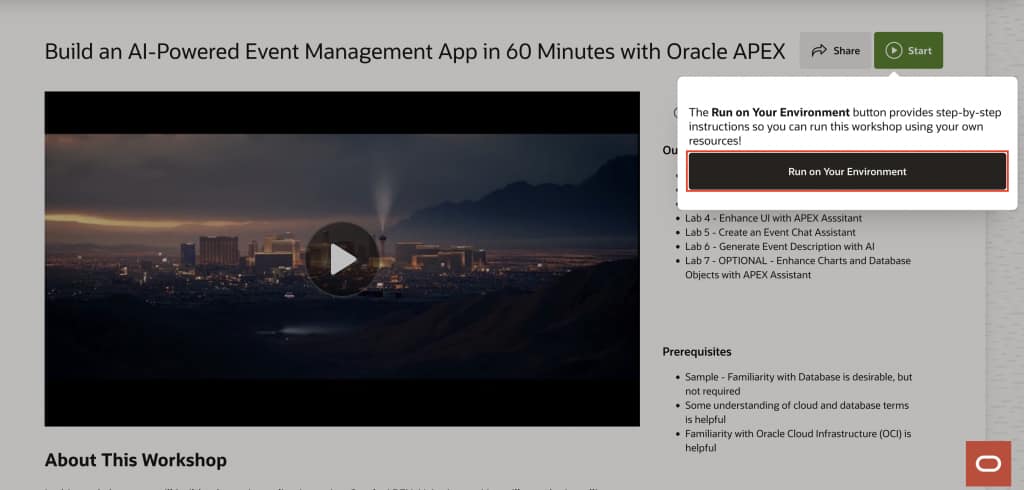Select "Lab 5 - Create an Event Chat Assistant"
The width and height of the screenshot is (1024, 490).
pos(770,233)
